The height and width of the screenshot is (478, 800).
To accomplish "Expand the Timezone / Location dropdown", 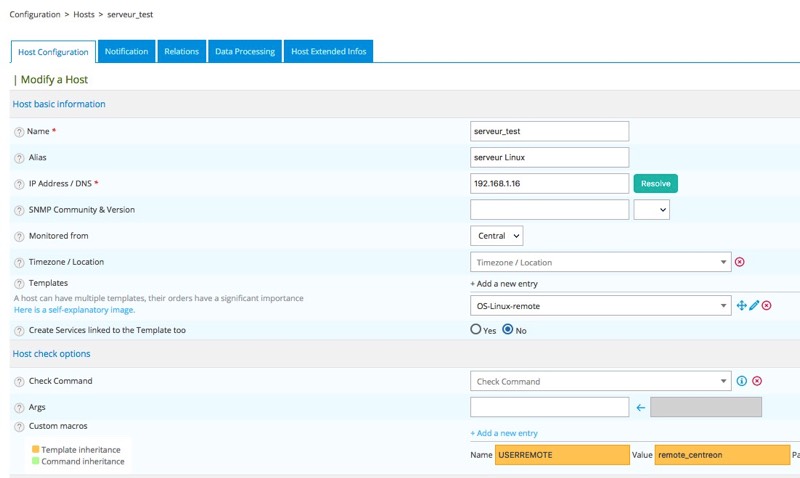I will 600,262.
